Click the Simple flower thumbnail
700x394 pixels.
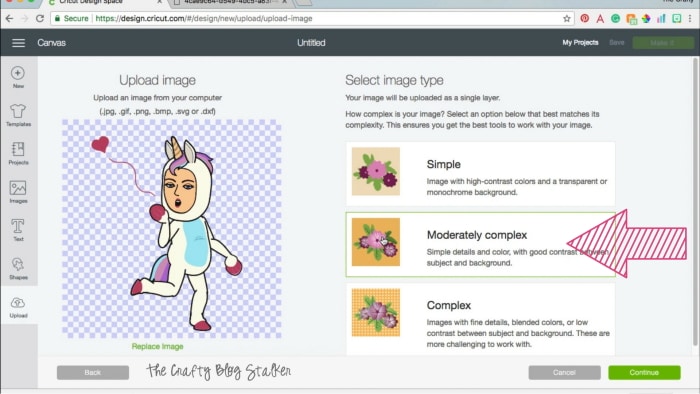376,171
